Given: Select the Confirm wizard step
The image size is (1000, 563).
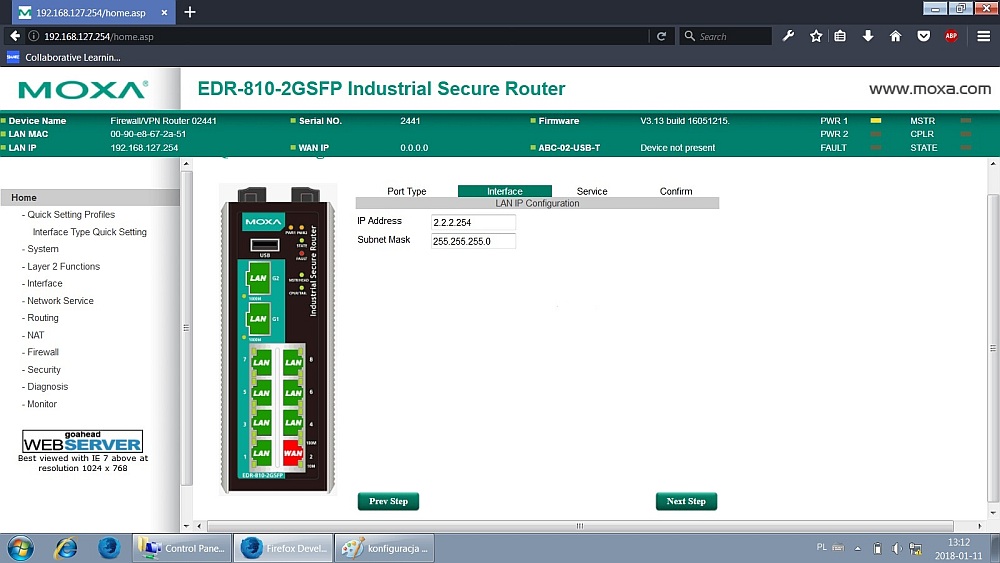Looking at the screenshot, I should (675, 191).
